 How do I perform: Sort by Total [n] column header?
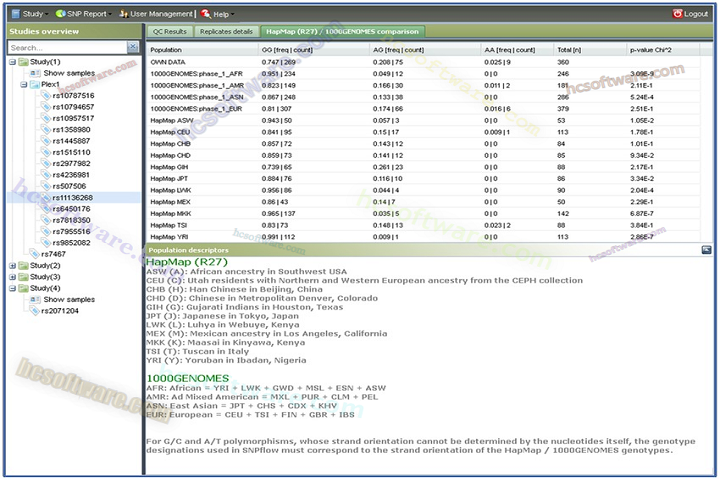coord(590,50)
